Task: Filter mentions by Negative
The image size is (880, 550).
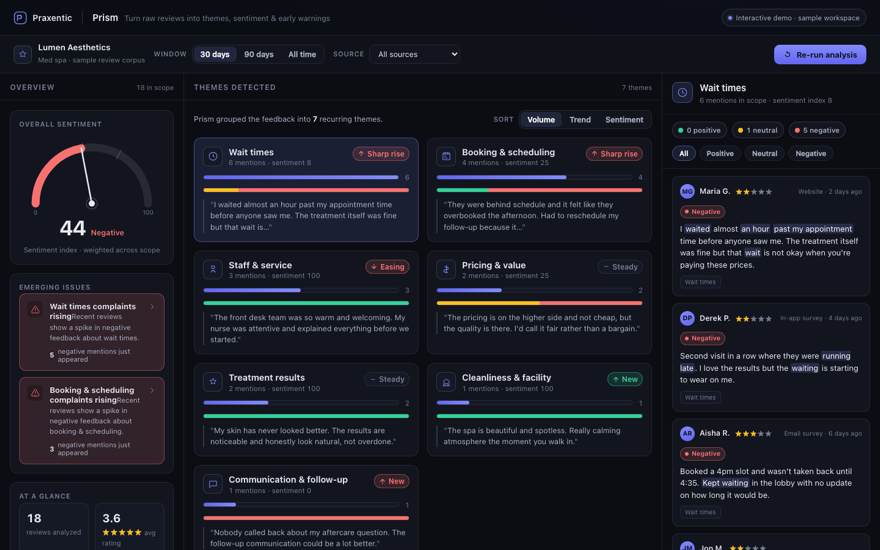Action: pyautogui.click(x=810, y=153)
